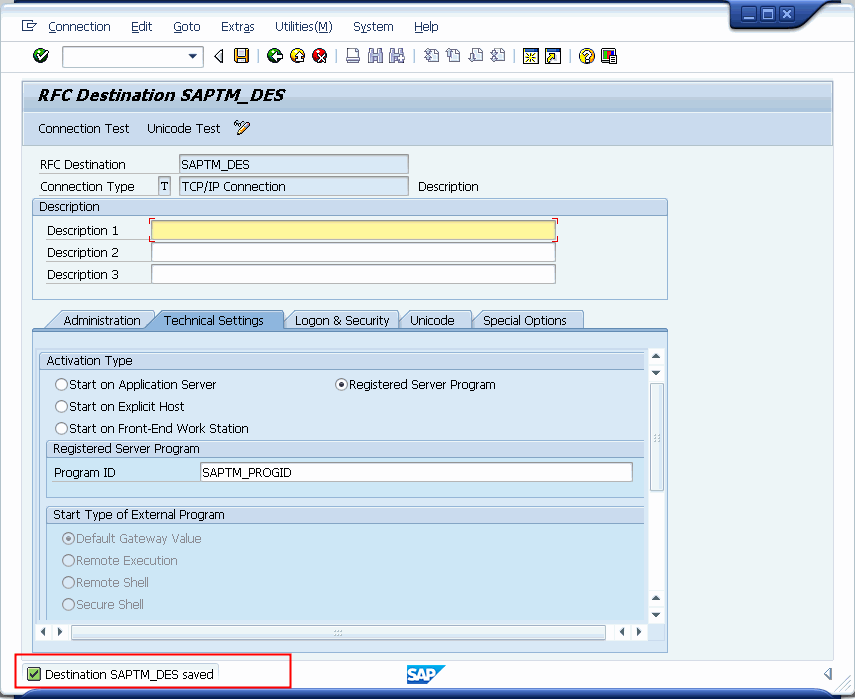Click the Unicode Test button
855x699 pixels.
point(184,129)
